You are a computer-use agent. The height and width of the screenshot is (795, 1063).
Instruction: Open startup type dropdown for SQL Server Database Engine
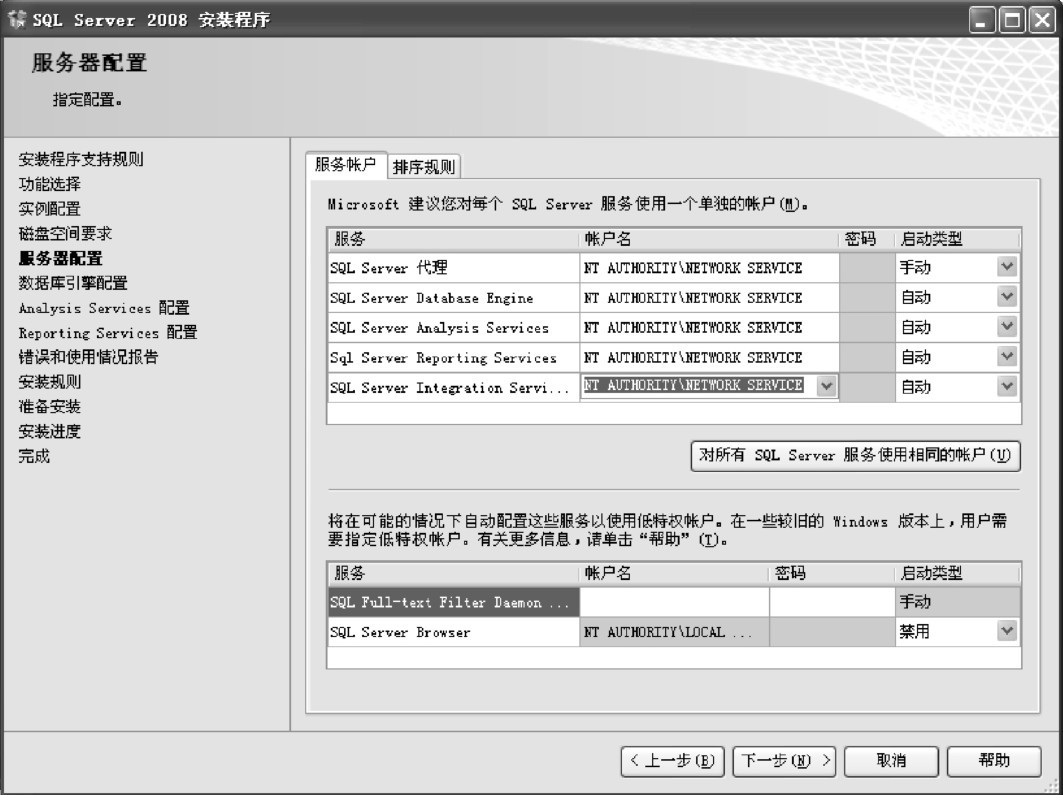click(x=1007, y=297)
